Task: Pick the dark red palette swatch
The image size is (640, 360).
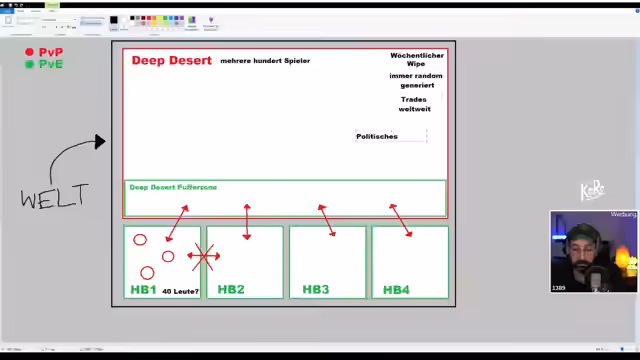Action: pos(143,18)
